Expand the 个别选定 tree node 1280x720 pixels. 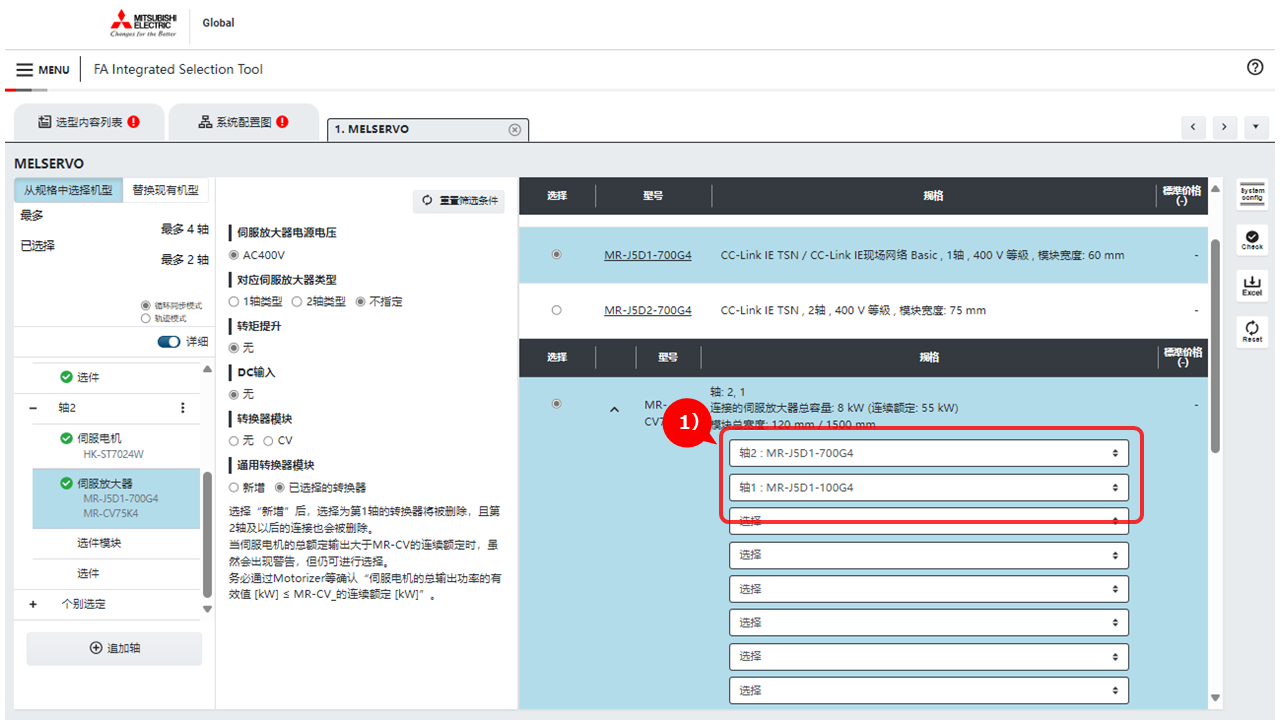coord(33,604)
